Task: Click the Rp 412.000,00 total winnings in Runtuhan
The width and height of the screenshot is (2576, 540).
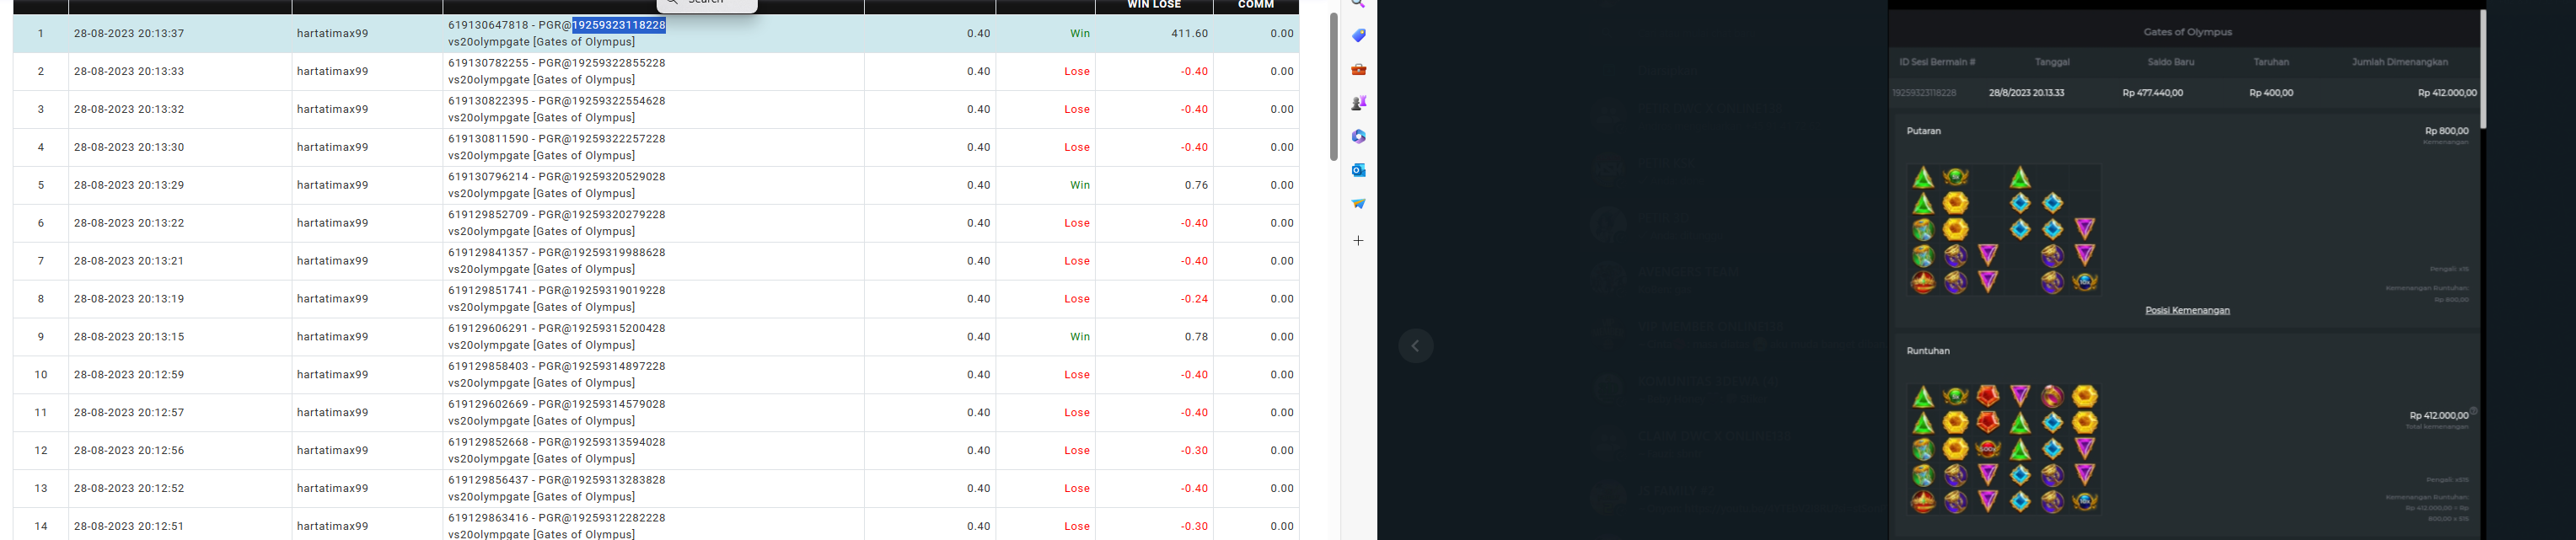Action: [x=2438, y=415]
